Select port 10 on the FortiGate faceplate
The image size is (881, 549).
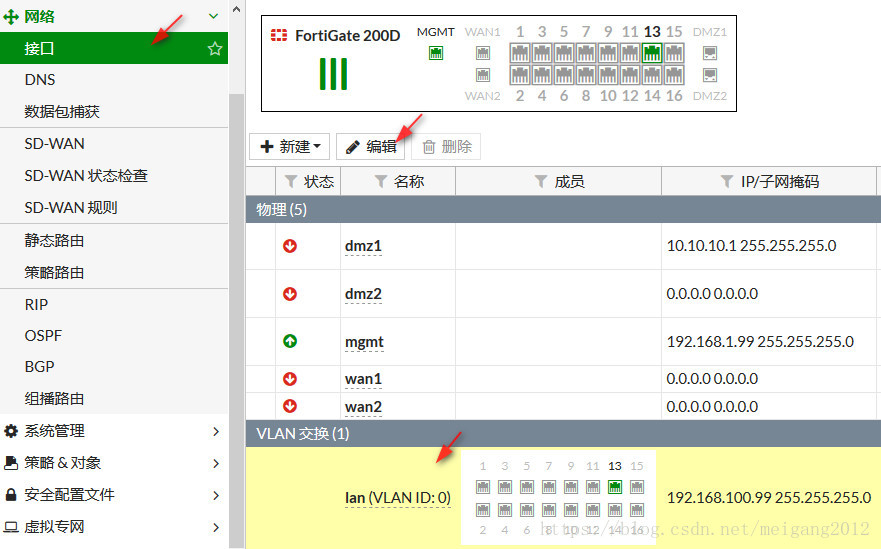pos(608,75)
